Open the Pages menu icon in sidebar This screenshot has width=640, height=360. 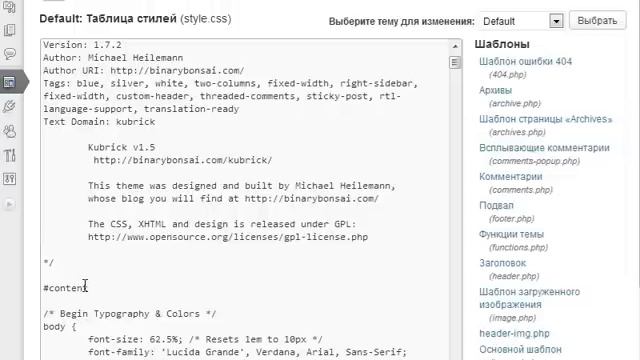[9, 30]
